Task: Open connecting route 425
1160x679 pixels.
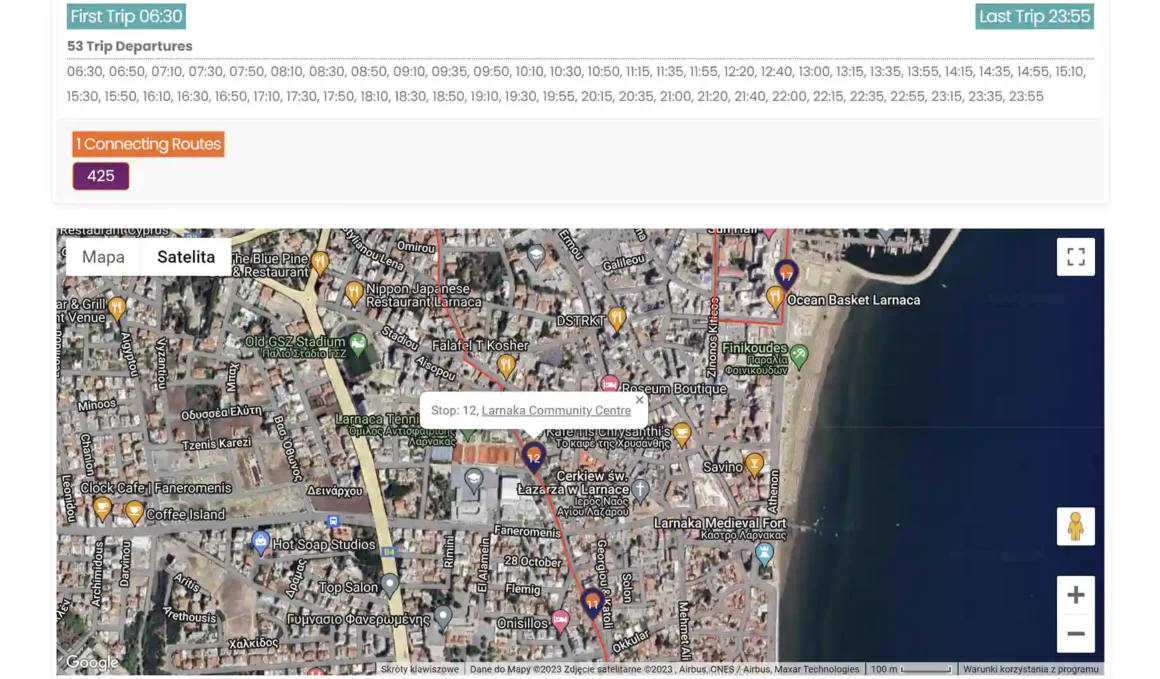Action: point(100,176)
